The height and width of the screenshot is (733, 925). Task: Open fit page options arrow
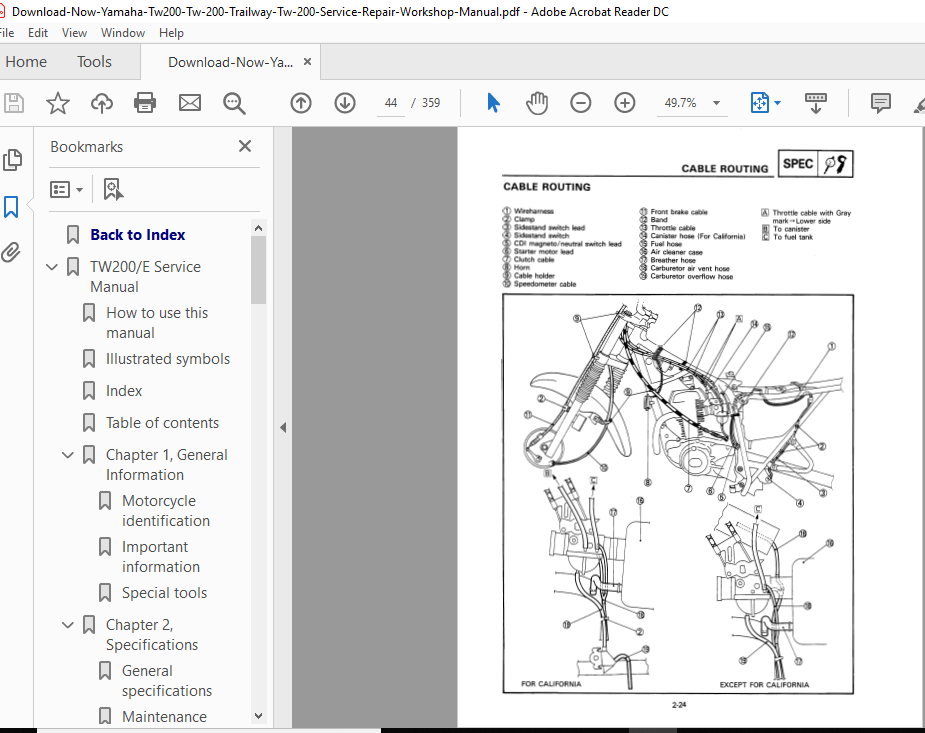click(778, 103)
